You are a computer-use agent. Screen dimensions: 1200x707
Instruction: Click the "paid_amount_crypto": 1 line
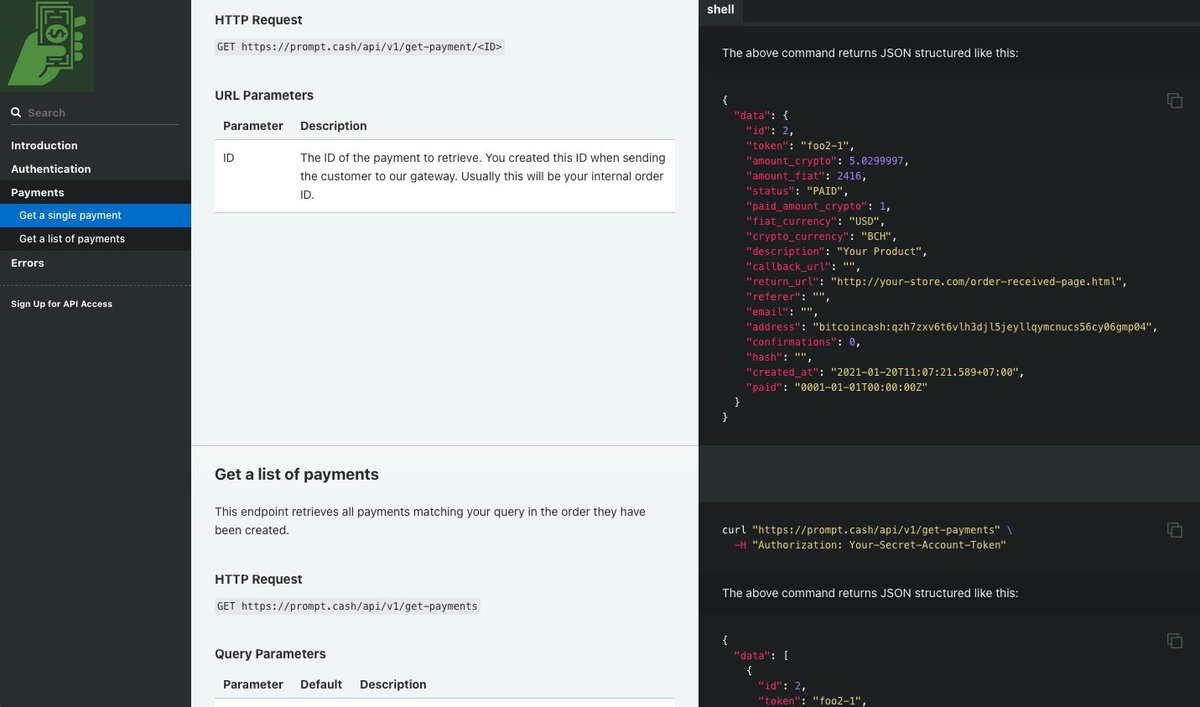pos(818,206)
